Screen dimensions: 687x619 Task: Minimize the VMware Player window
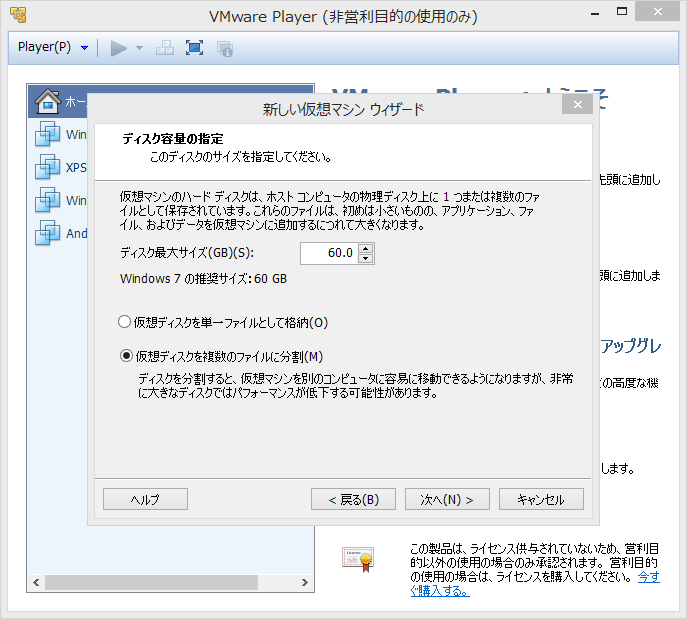pyautogui.click(x=595, y=13)
